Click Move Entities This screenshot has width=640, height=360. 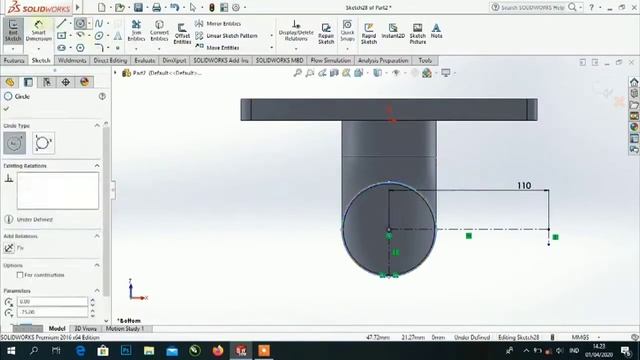click(x=218, y=47)
